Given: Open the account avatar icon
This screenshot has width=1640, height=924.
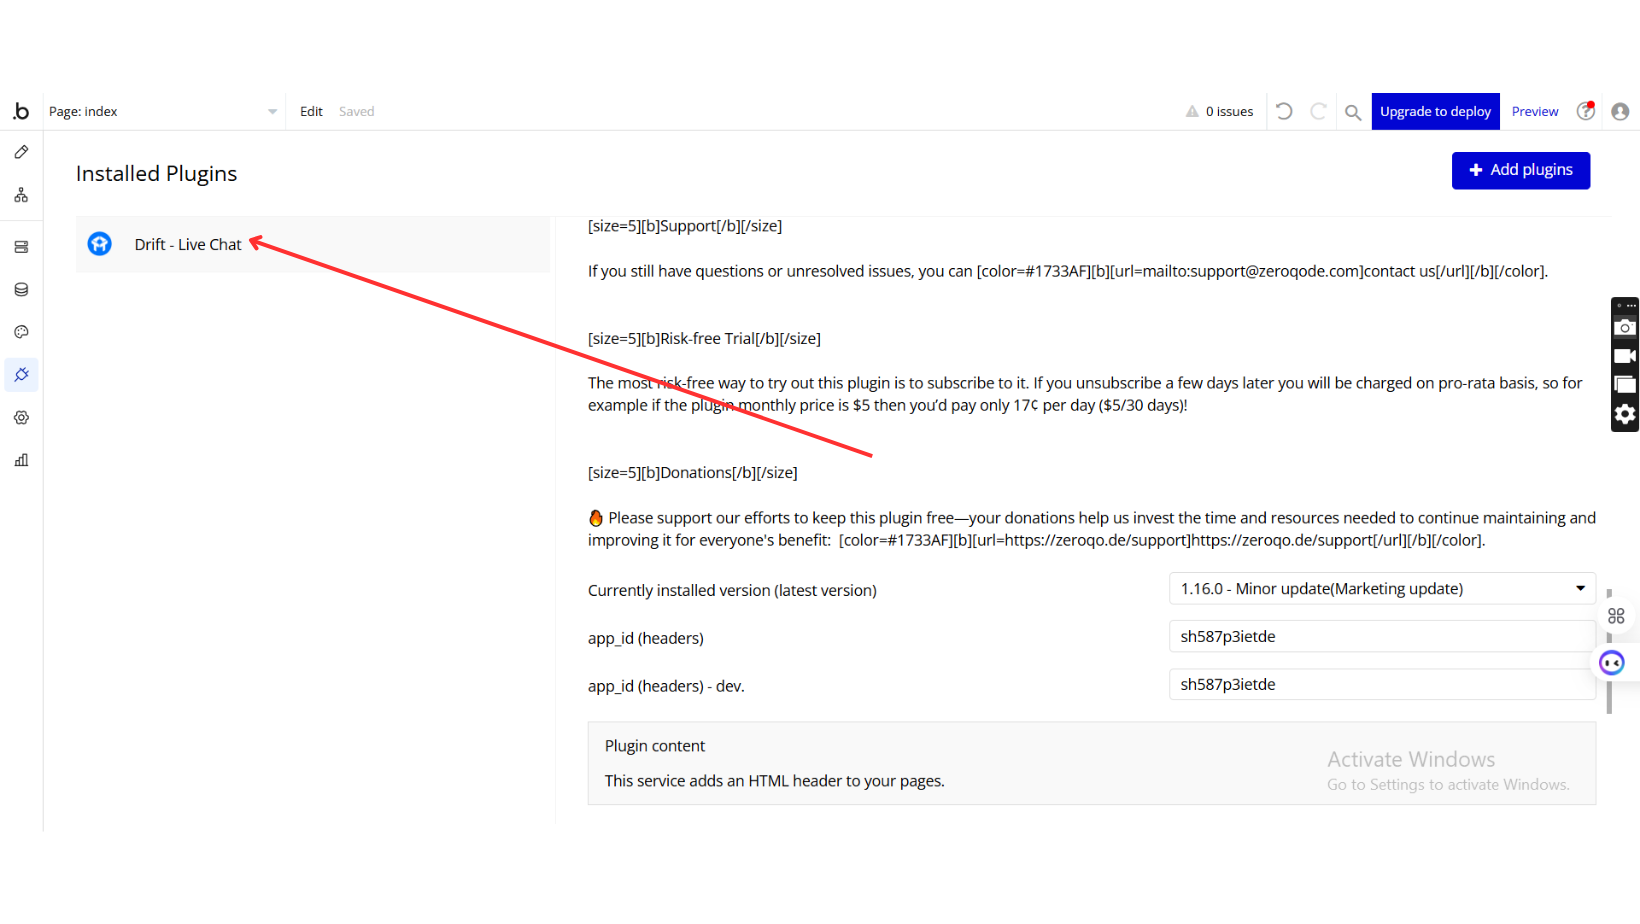Looking at the screenshot, I should point(1620,111).
